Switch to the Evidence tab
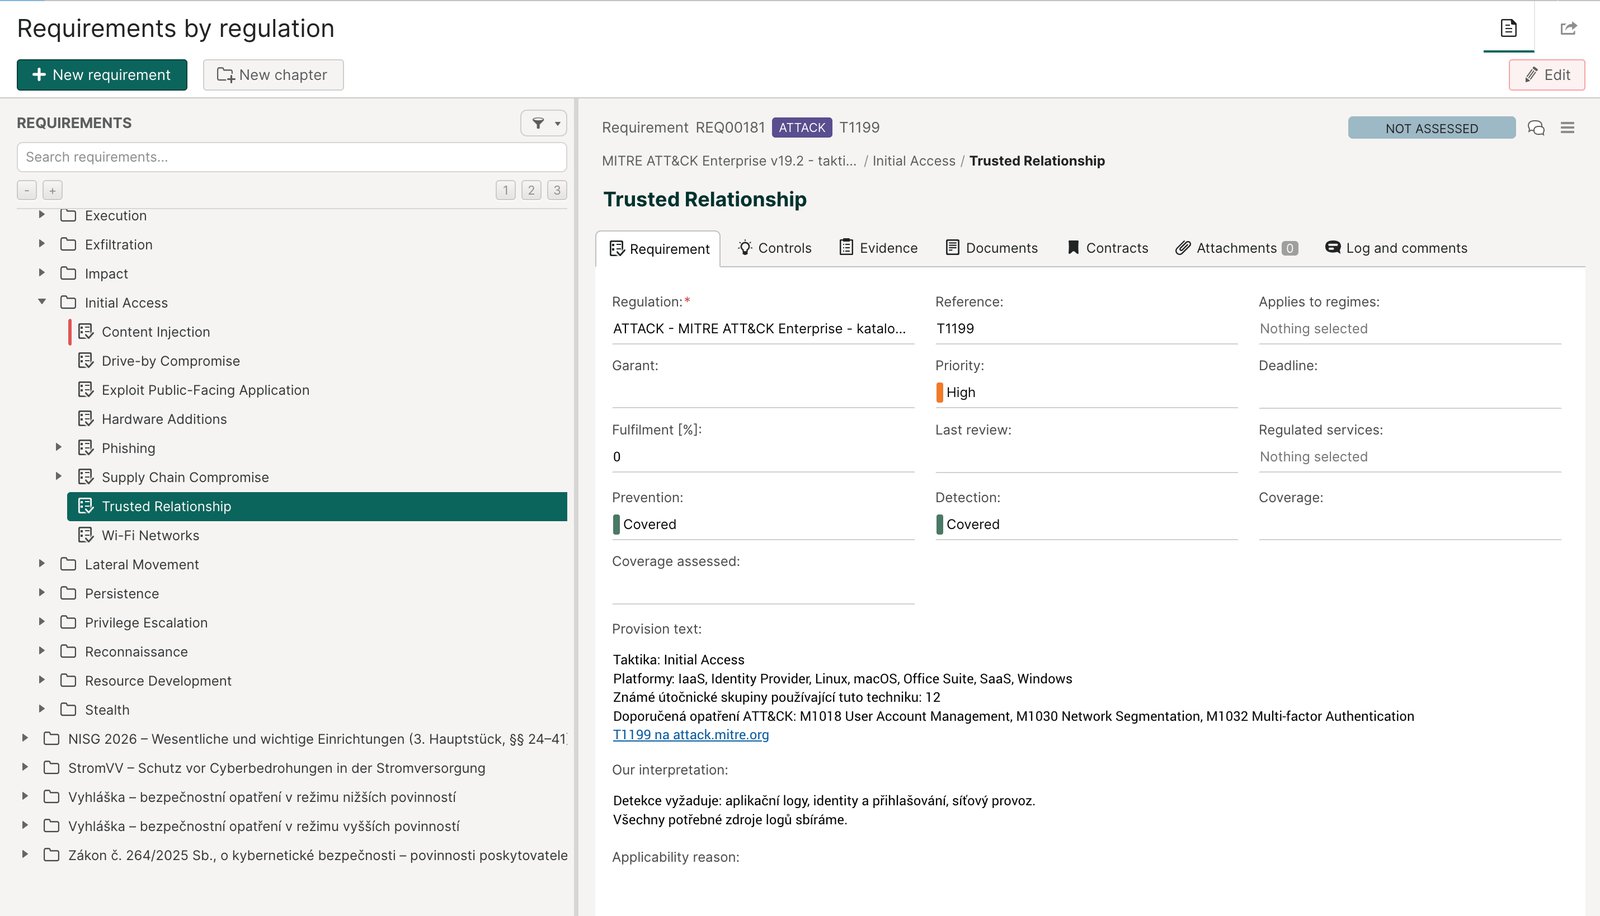This screenshot has width=1600, height=916. [878, 248]
